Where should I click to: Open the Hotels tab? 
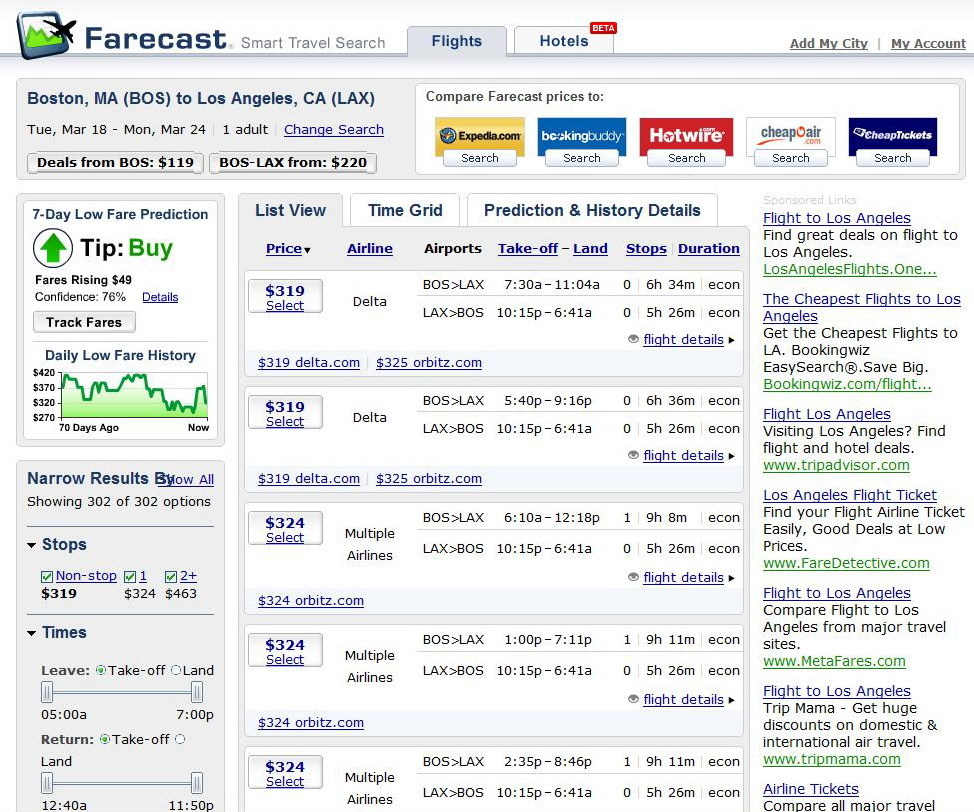click(564, 41)
